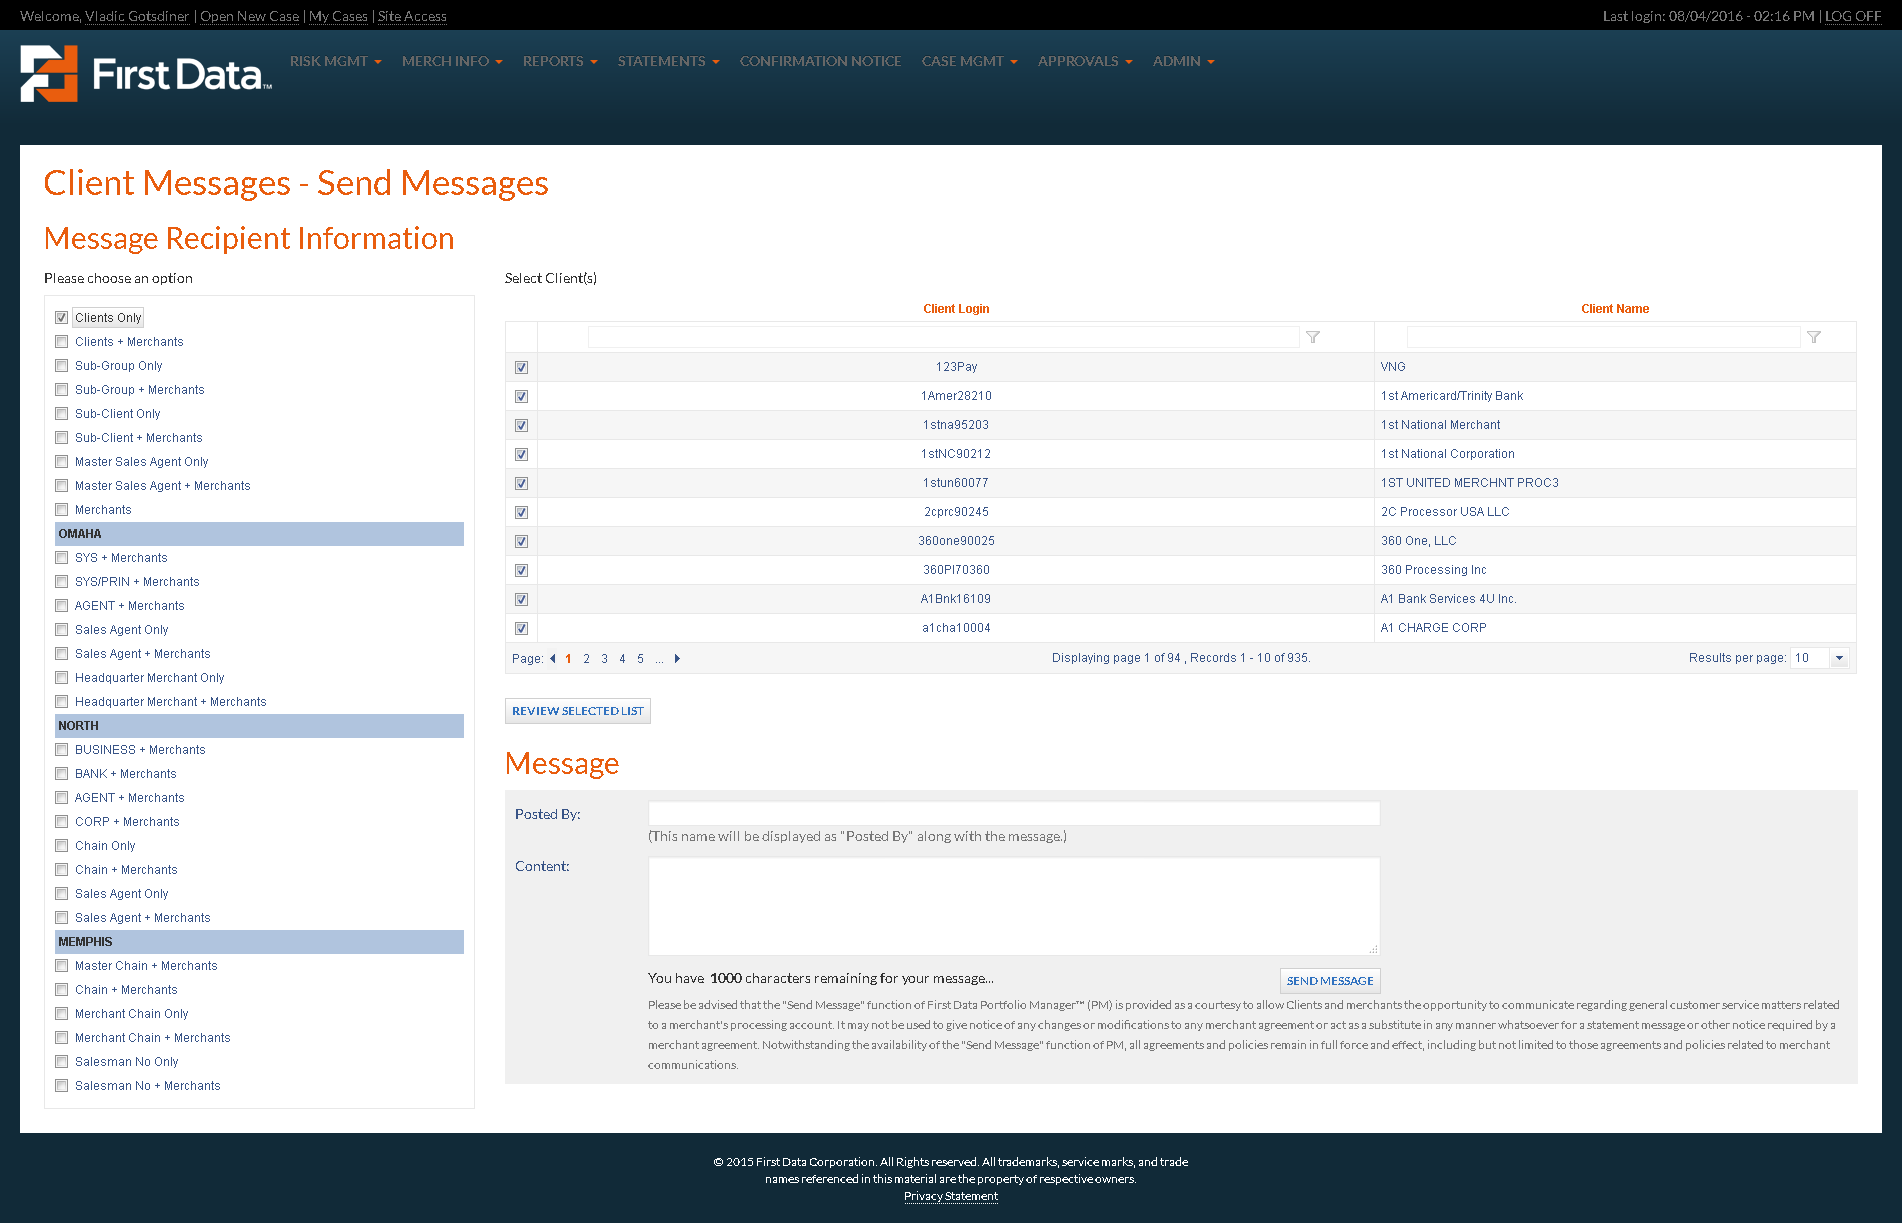
Task: Click 1st National Corporation client name
Action: 1447,454
